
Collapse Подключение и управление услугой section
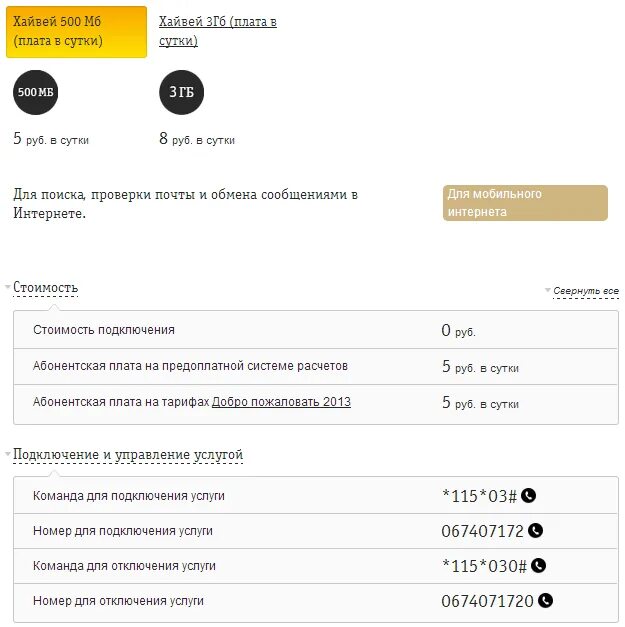(x=128, y=455)
